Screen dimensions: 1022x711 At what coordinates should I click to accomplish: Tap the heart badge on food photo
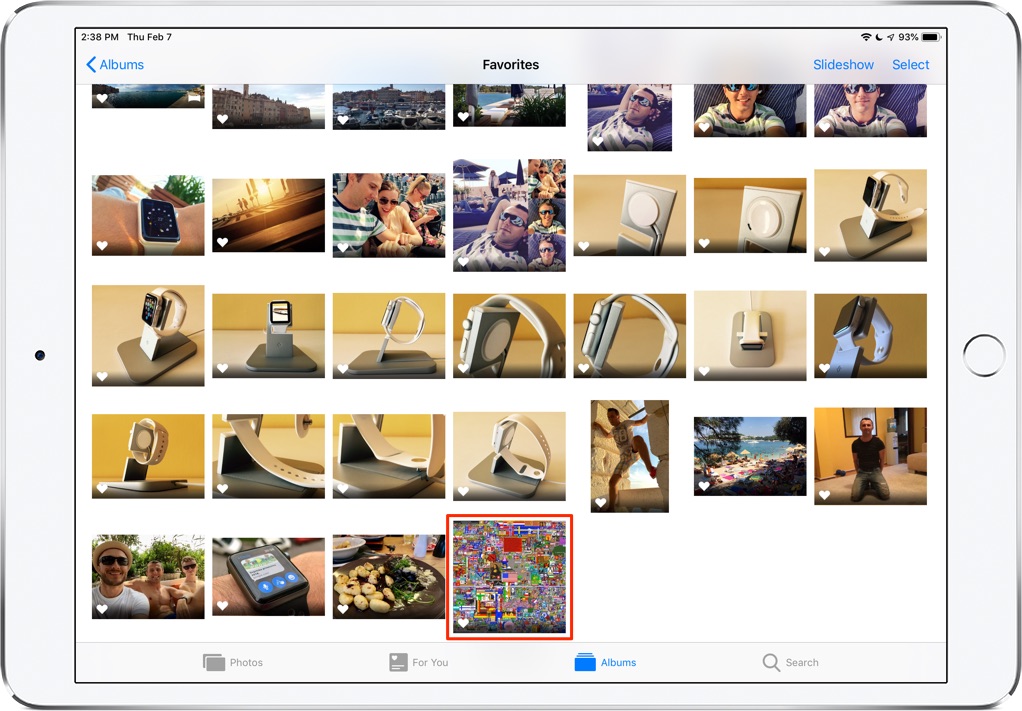[x=343, y=609]
